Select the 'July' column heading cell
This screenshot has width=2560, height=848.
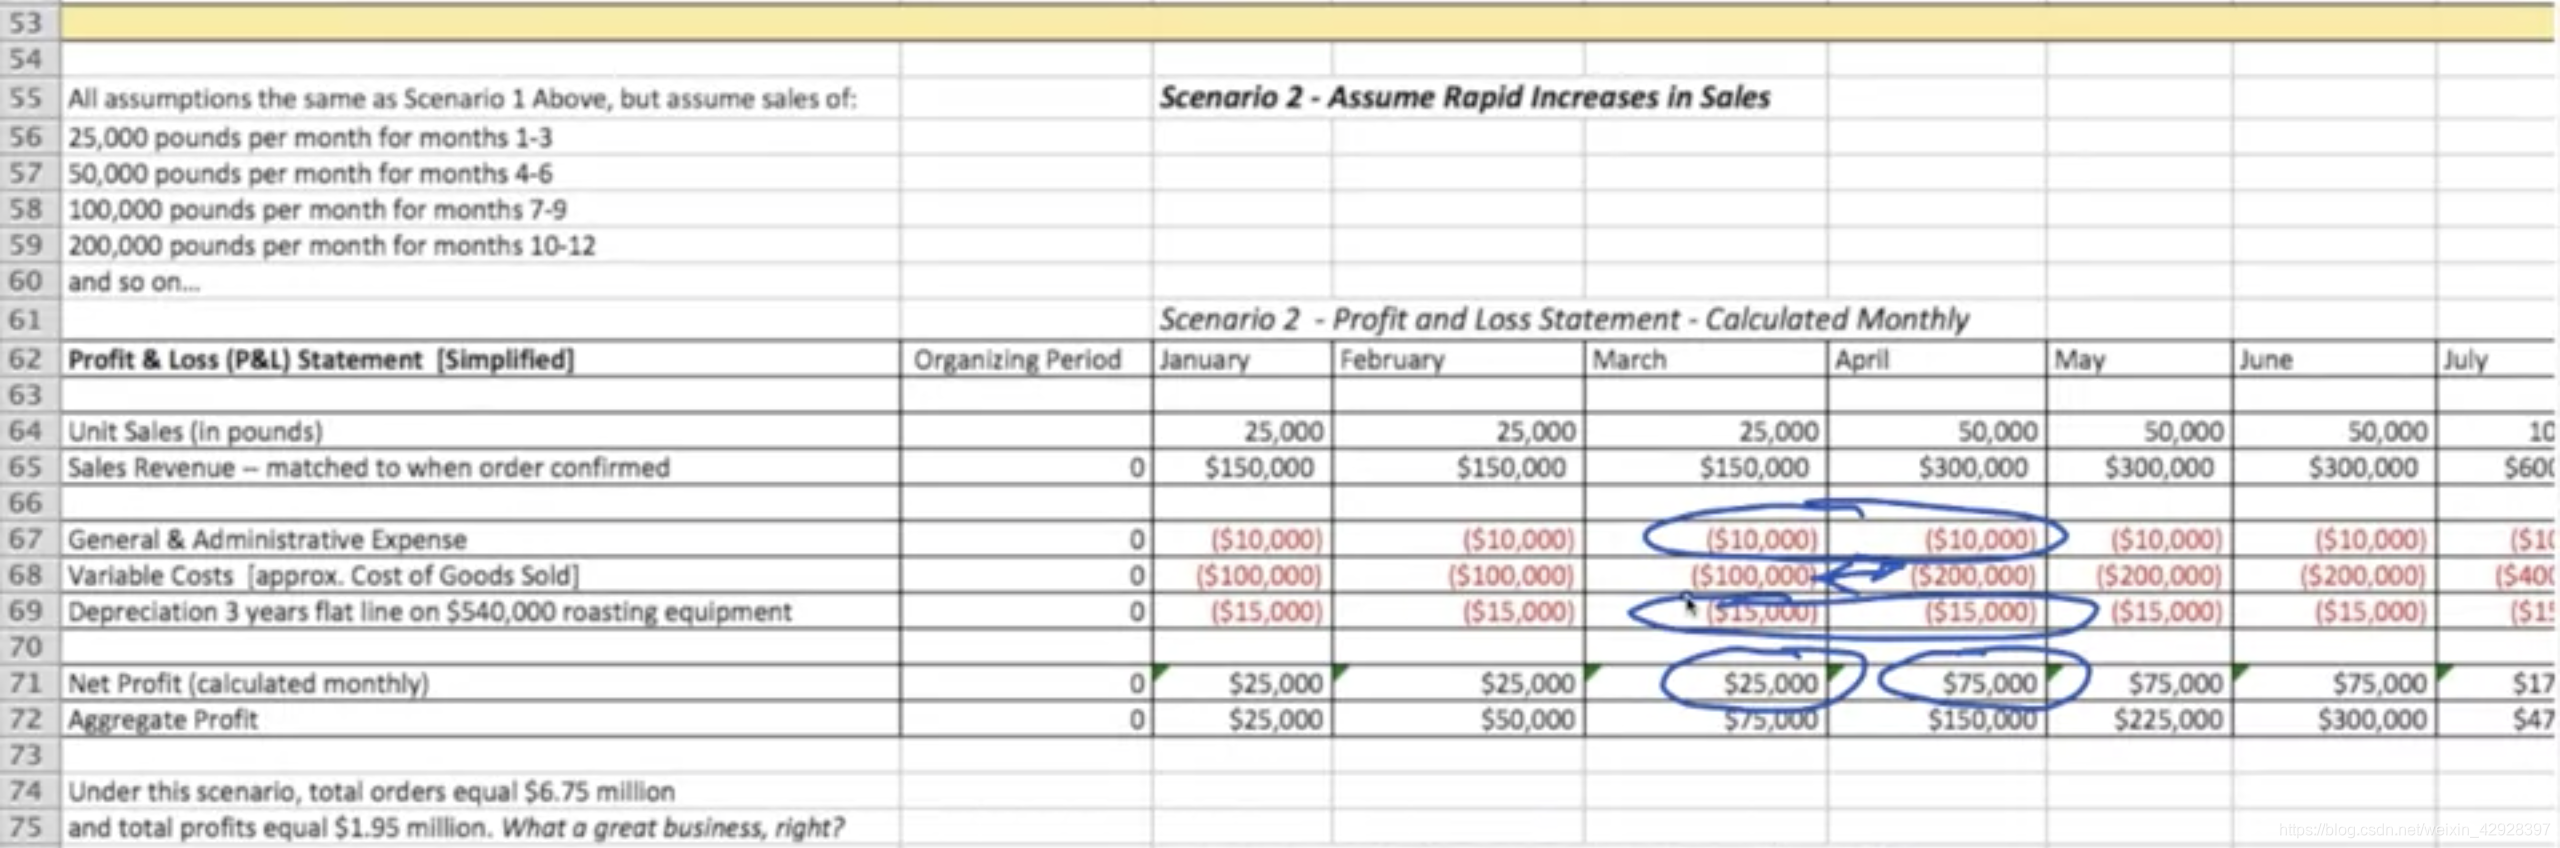coord(2497,359)
